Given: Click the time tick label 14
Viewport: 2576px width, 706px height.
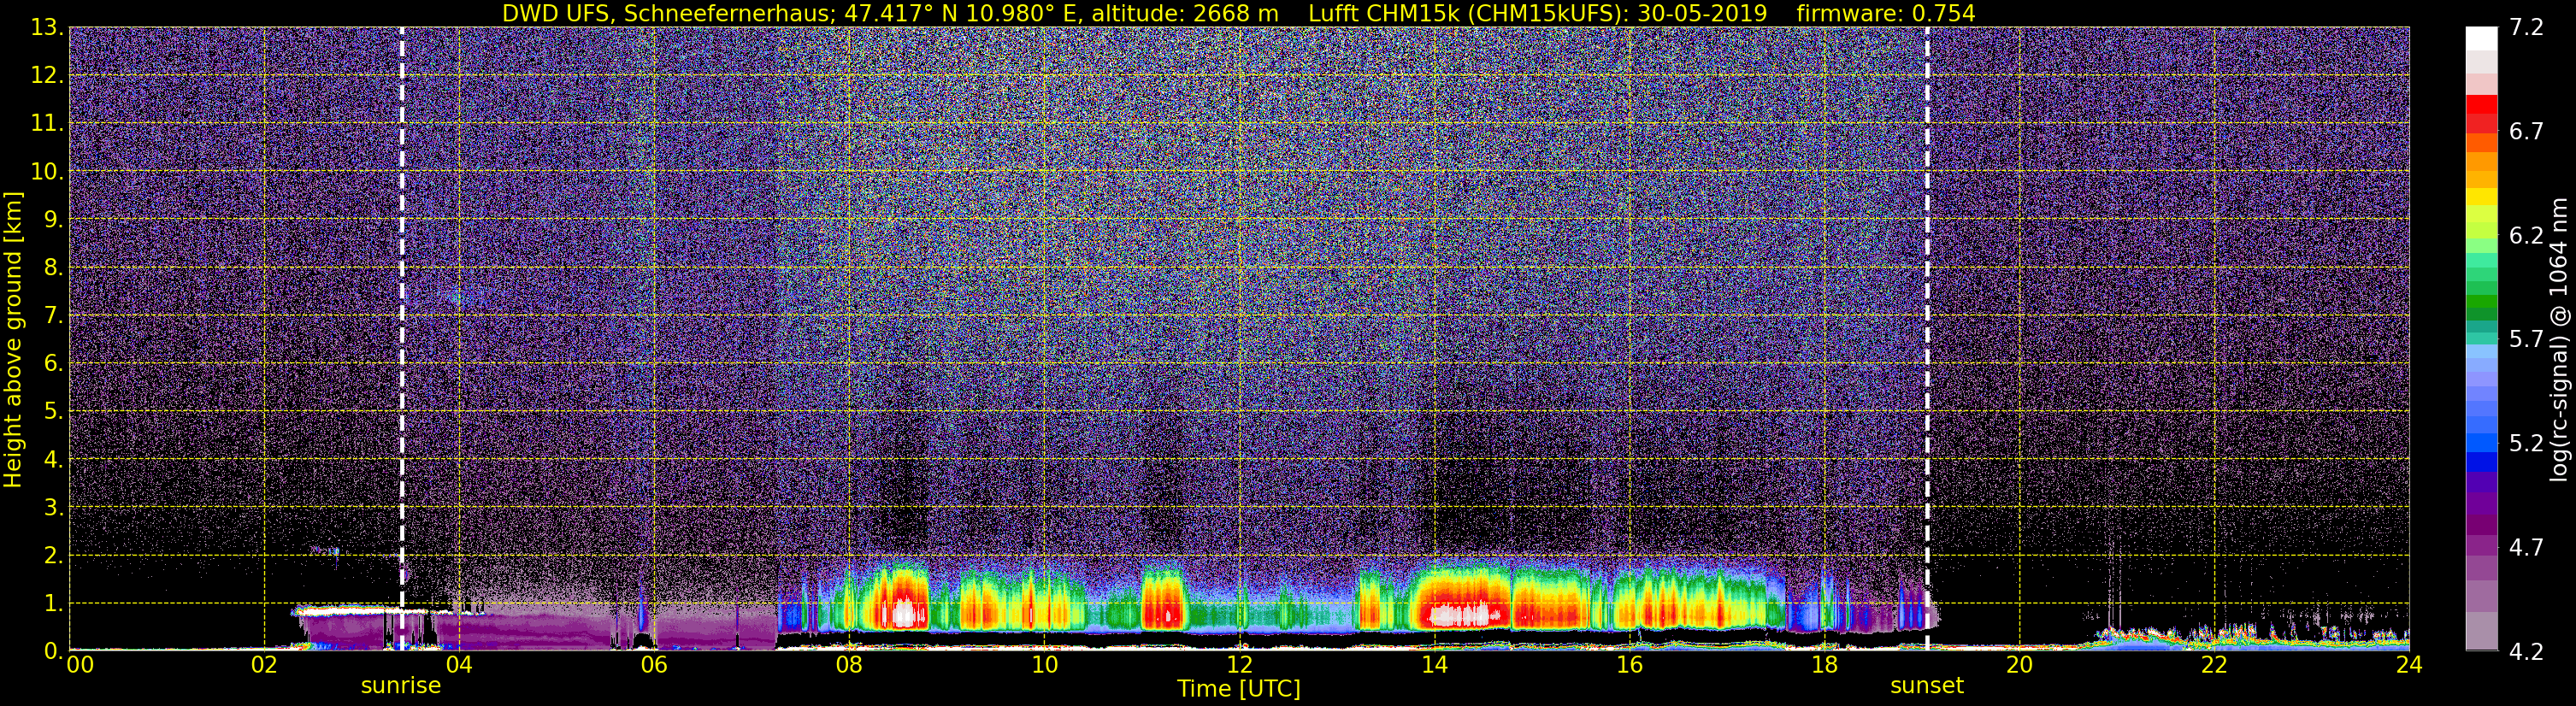Looking at the screenshot, I should (x=1434, y=665).
